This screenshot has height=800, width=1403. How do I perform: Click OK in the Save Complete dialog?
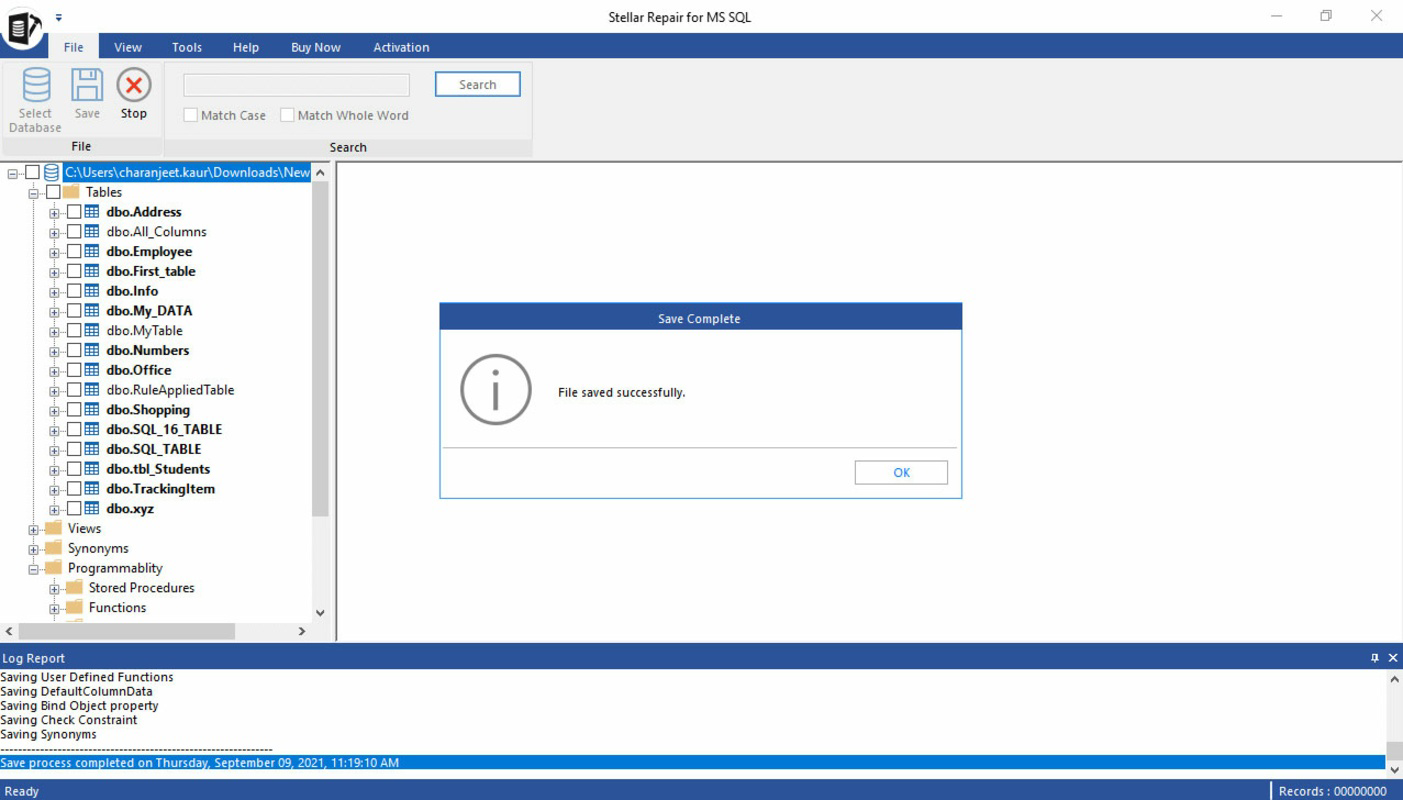(x=900, y=472)
